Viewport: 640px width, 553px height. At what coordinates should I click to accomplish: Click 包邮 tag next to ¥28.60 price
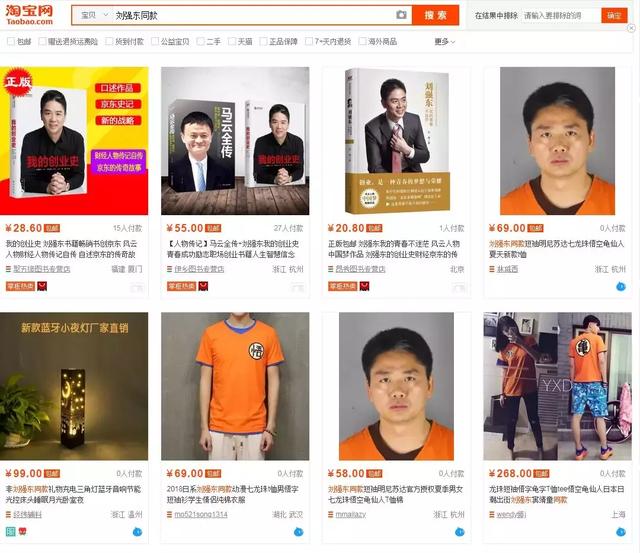(52, 228)
